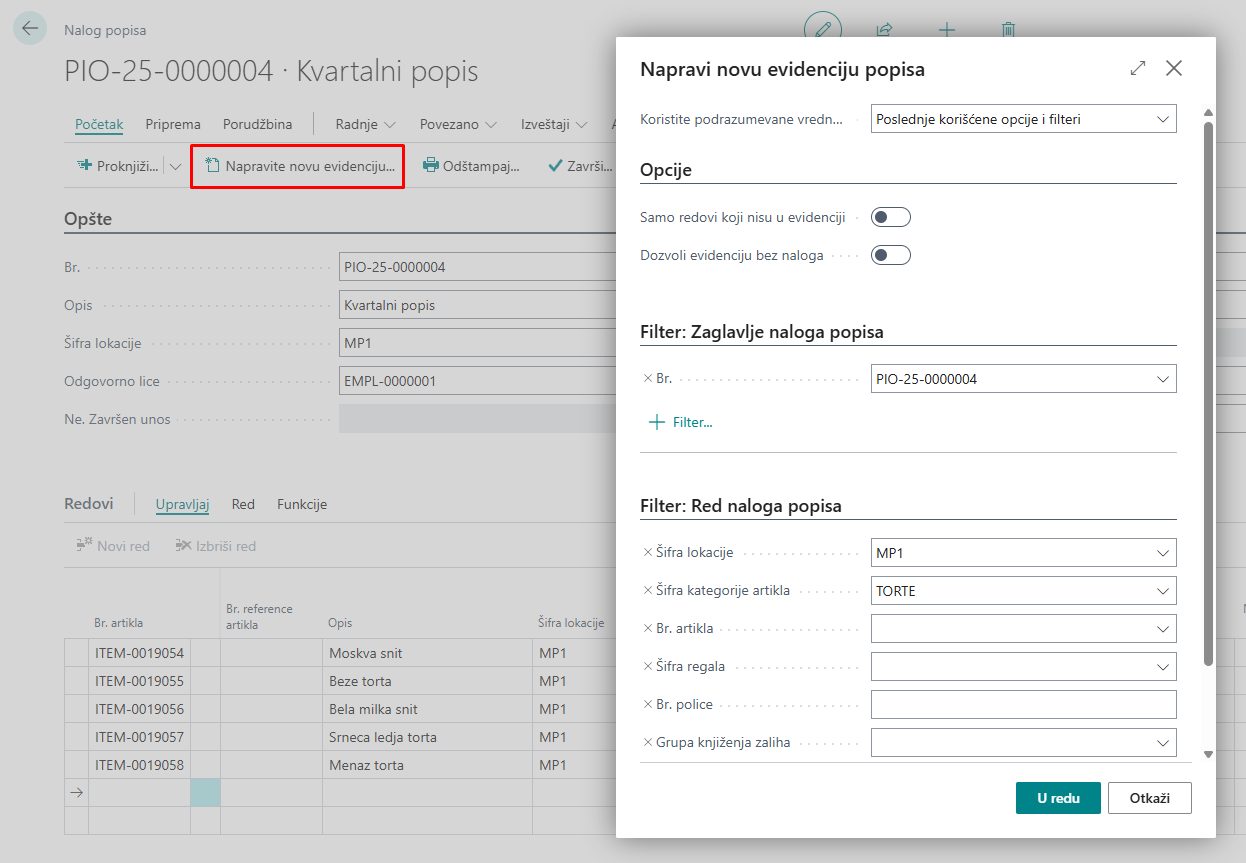Image resolution: width=1246 pixels, height=863 pixels.
Task: Click the Br. police input field
Action: 1023,705
